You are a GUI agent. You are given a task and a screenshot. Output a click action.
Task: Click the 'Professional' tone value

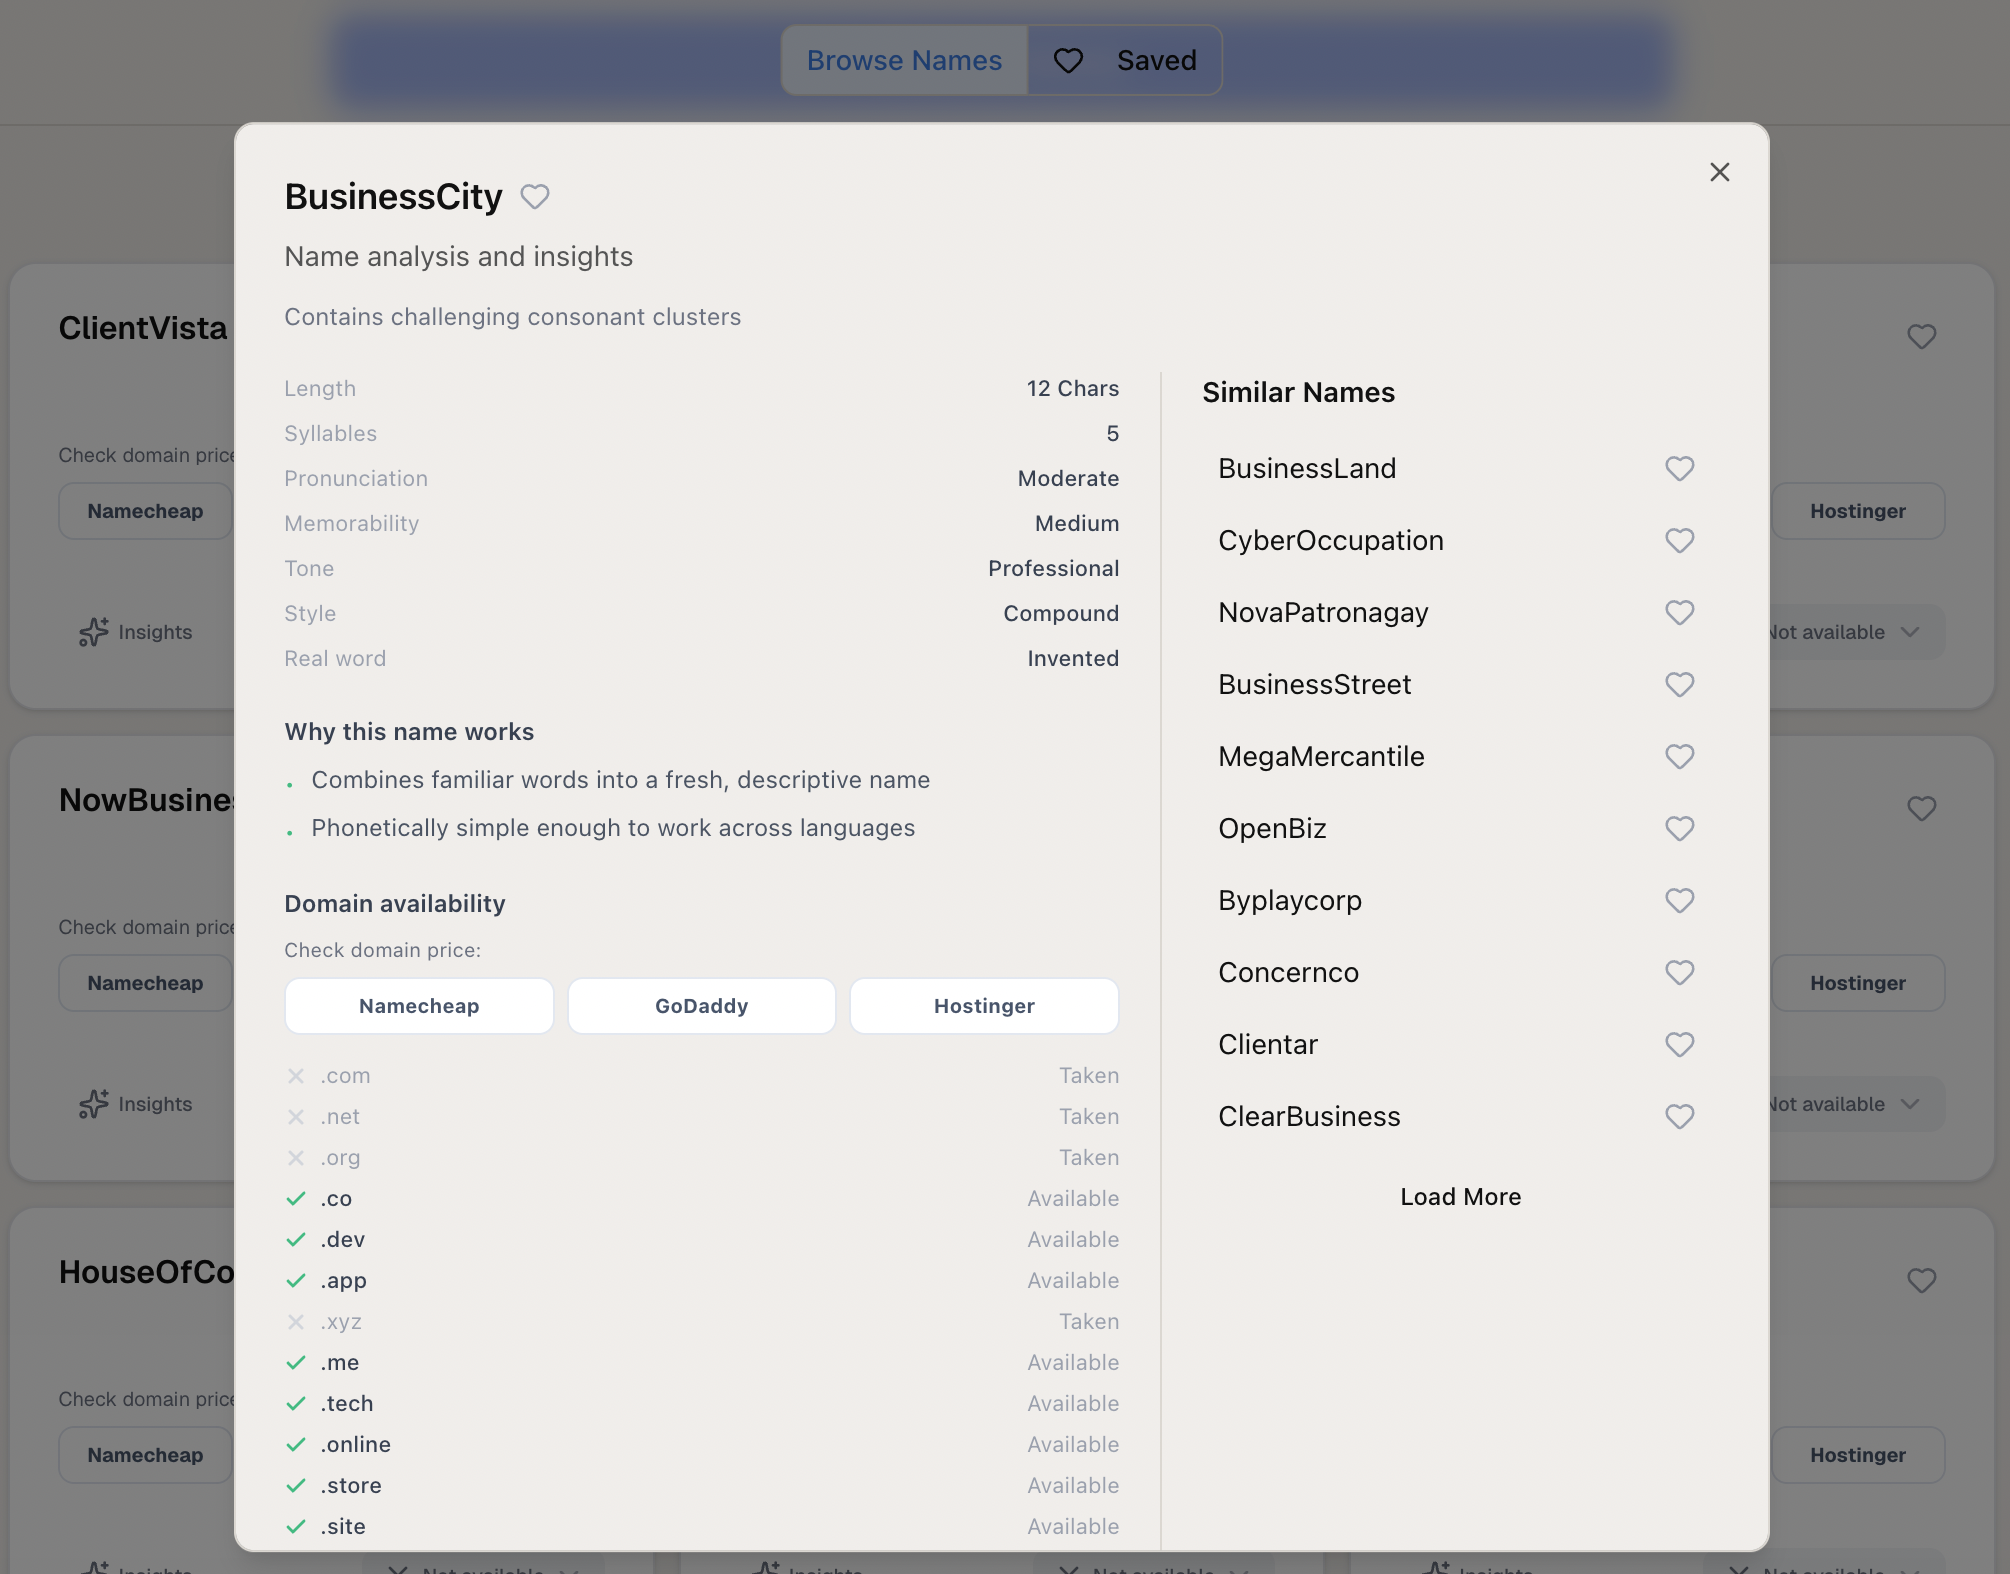(1053, 568)
